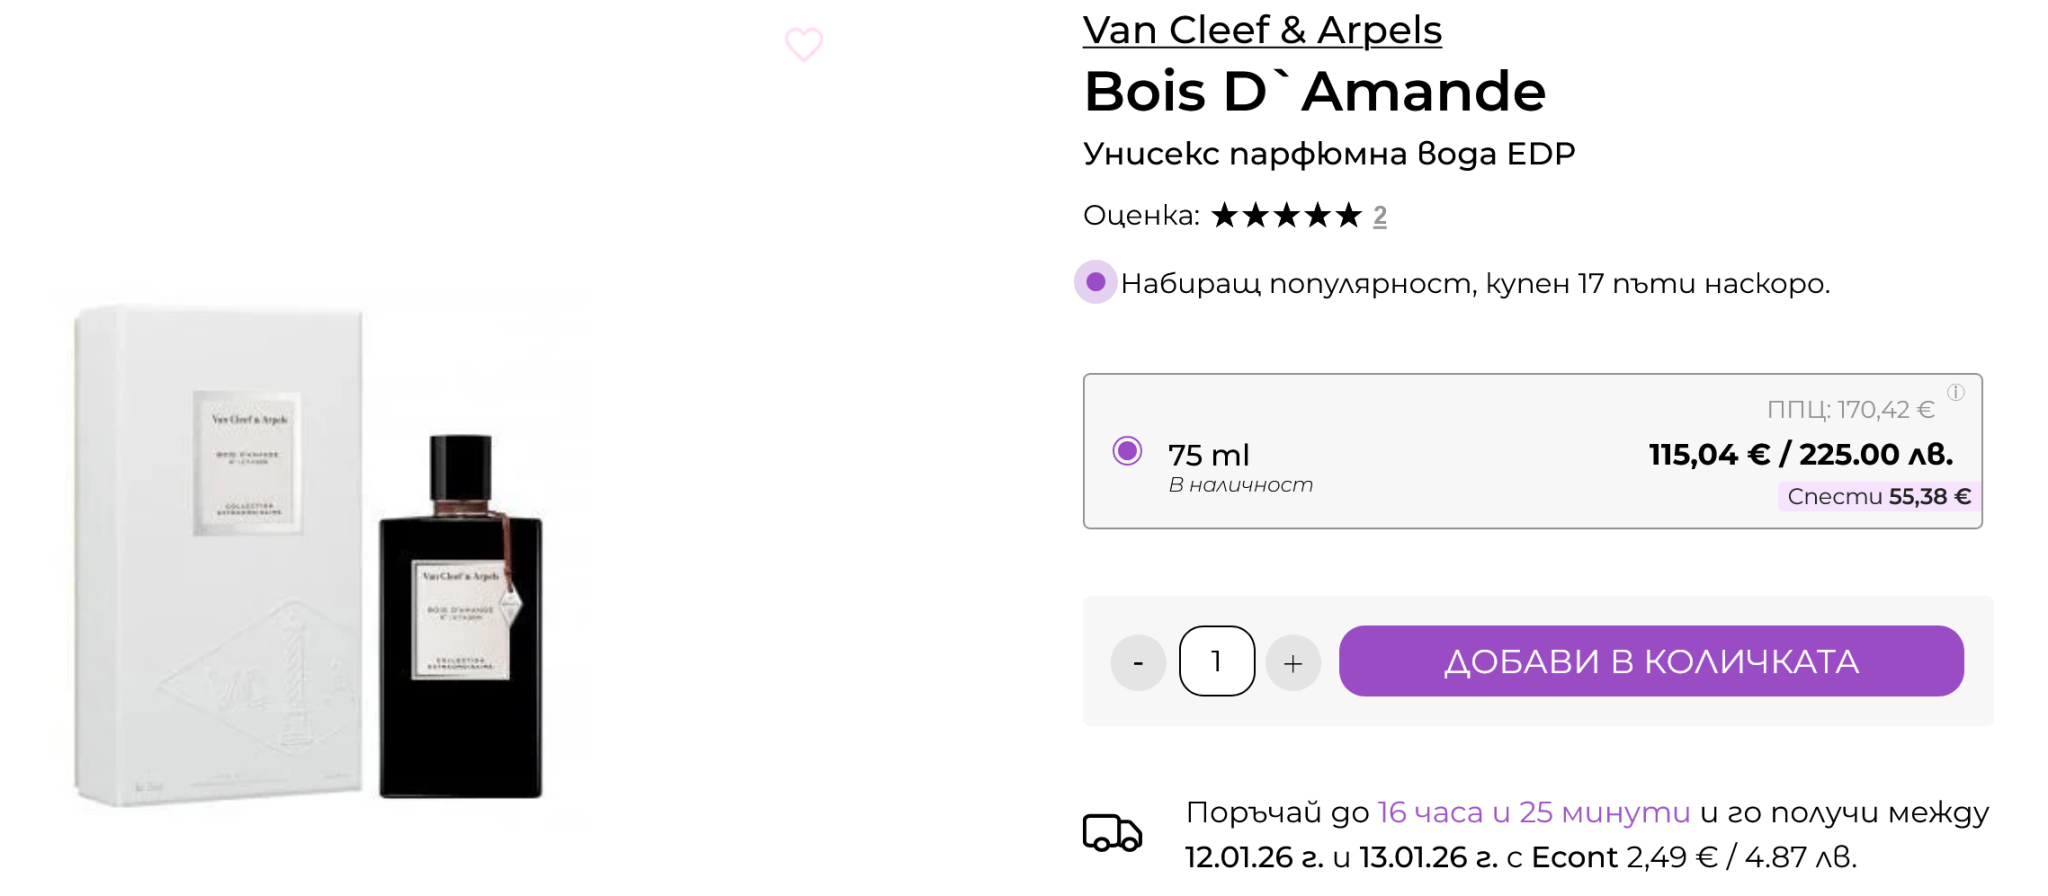Open the Van Cleef & Arpels brand link
This screenshot has width=2048, height=896.
coord(1262,30)
